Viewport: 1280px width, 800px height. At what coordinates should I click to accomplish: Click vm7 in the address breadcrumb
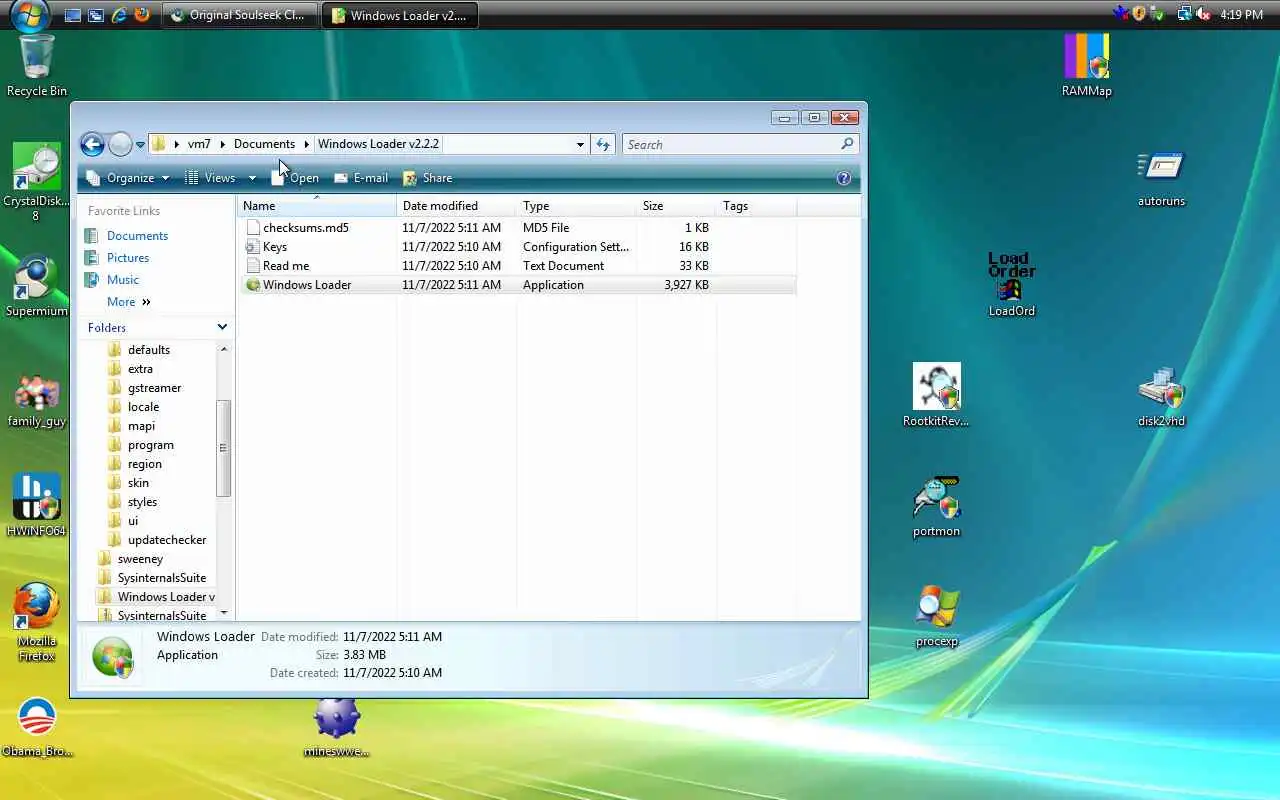199,144
